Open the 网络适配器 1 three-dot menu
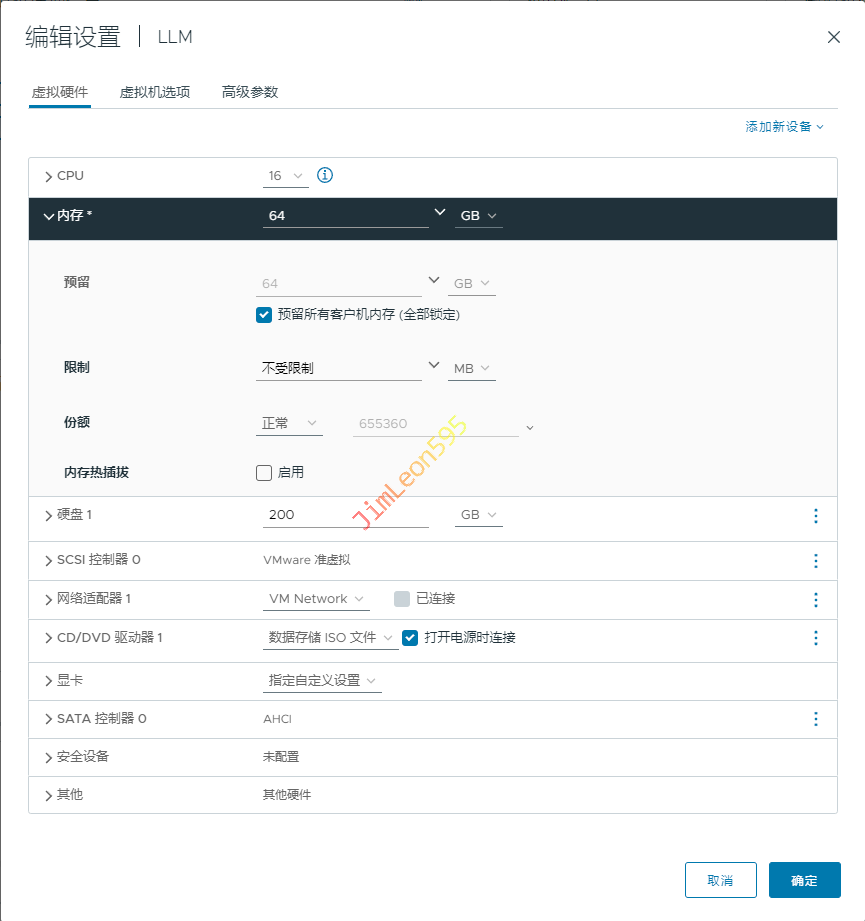 (x=816, y=600)
